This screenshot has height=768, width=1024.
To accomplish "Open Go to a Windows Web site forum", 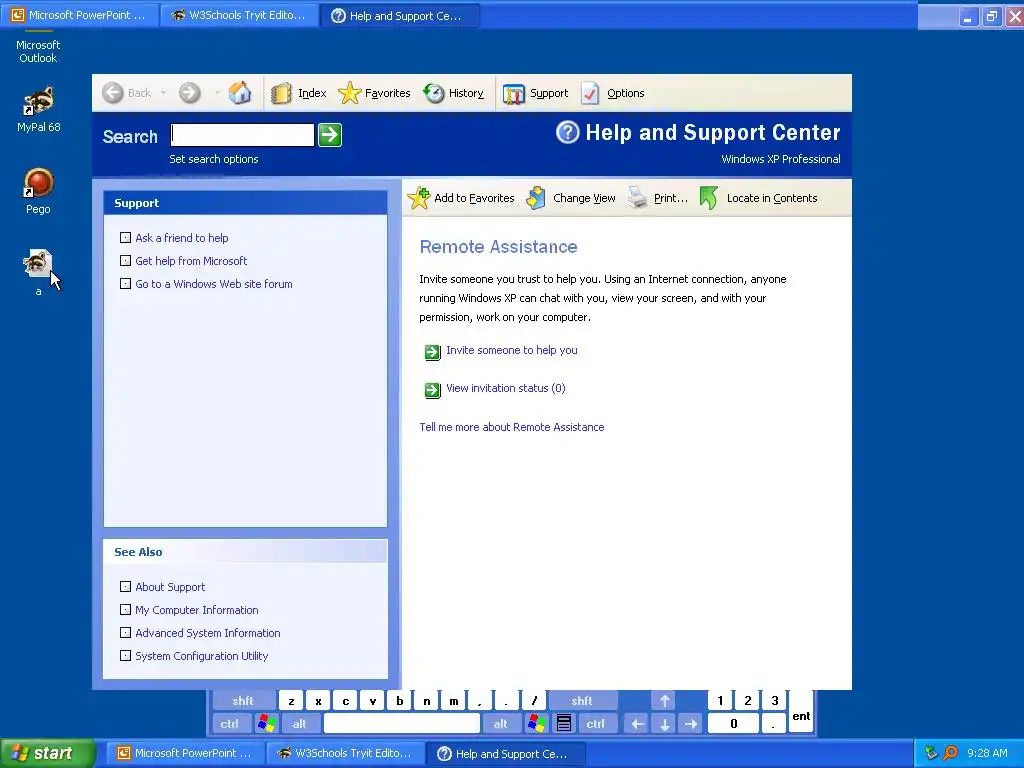I will [x=214, y=283].
